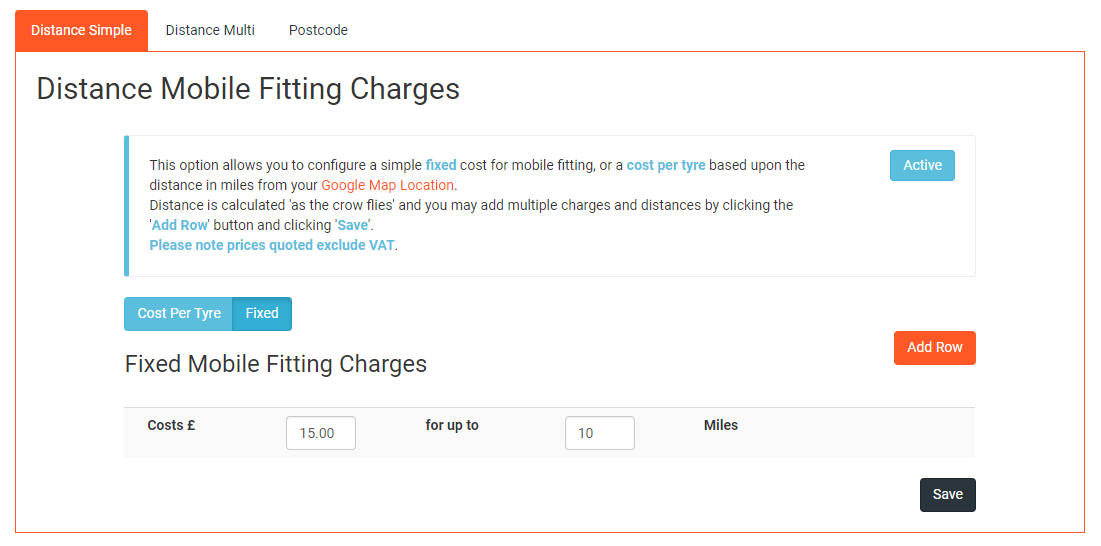Viewport: 1101px width, 546px height.
Task: Choose the Fixed charge mode button
Action: point(262,314)
